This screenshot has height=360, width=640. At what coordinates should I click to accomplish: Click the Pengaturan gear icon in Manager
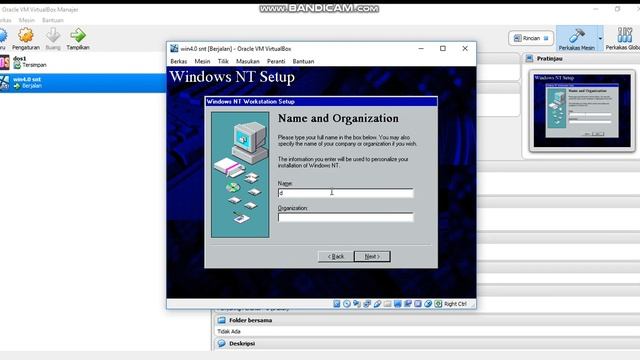26,36
